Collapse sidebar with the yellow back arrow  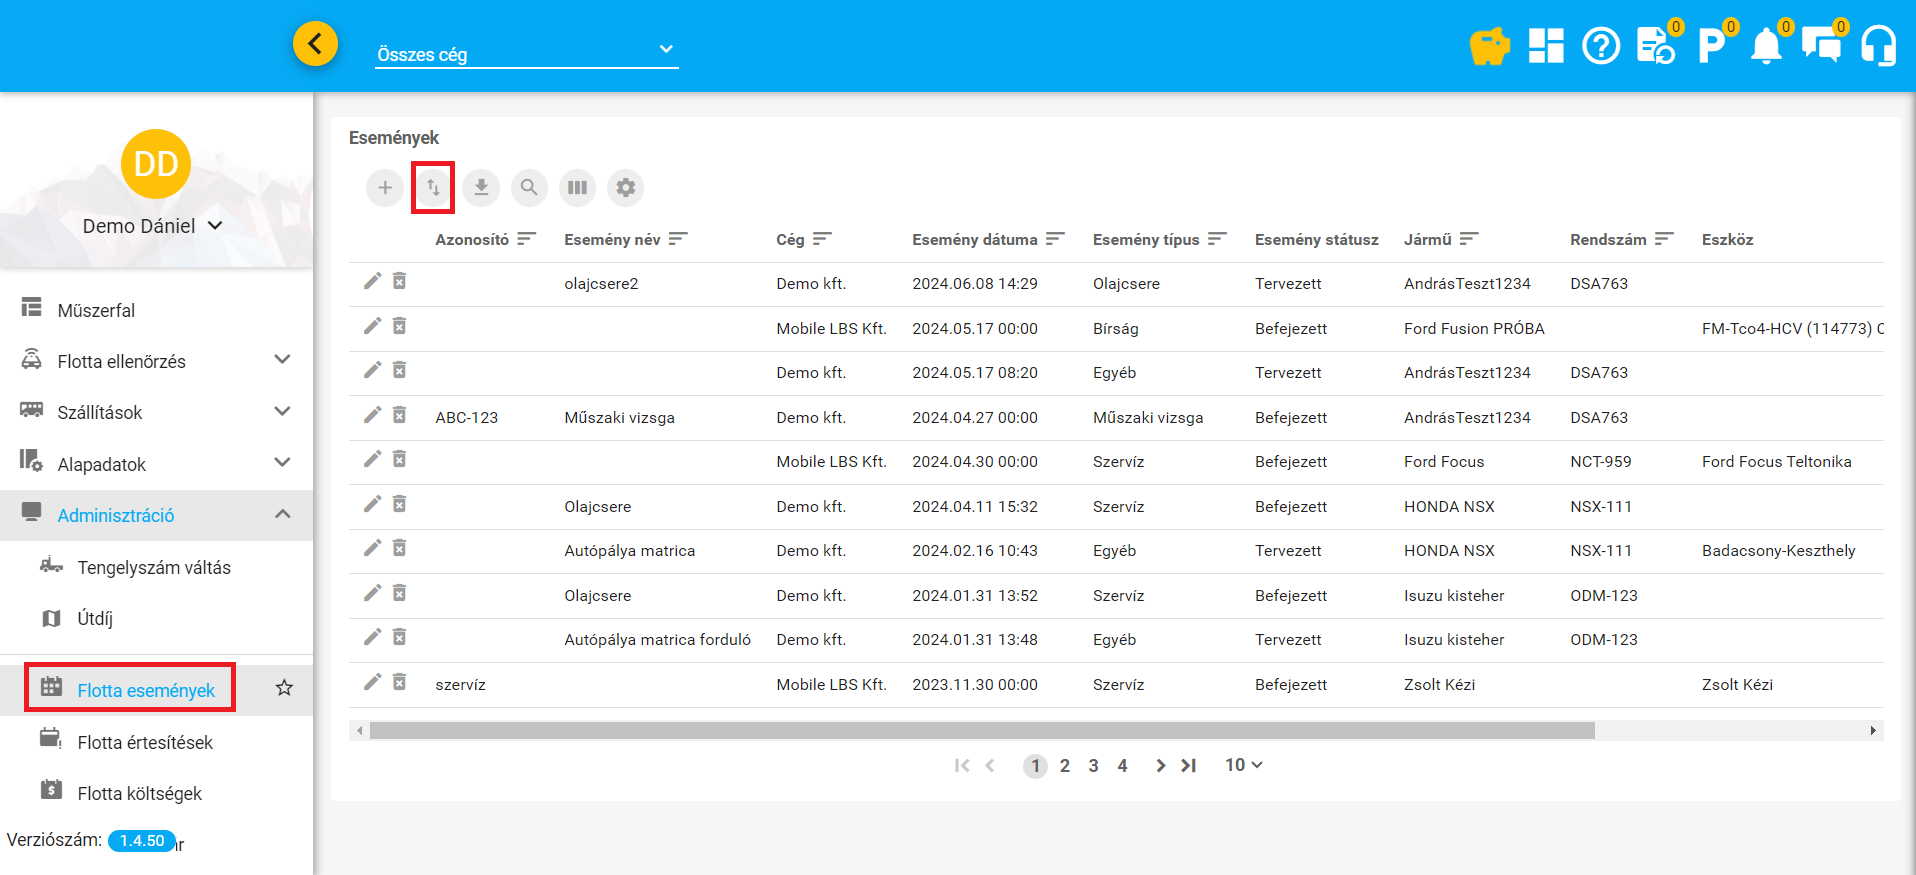(x=315, y=44)
